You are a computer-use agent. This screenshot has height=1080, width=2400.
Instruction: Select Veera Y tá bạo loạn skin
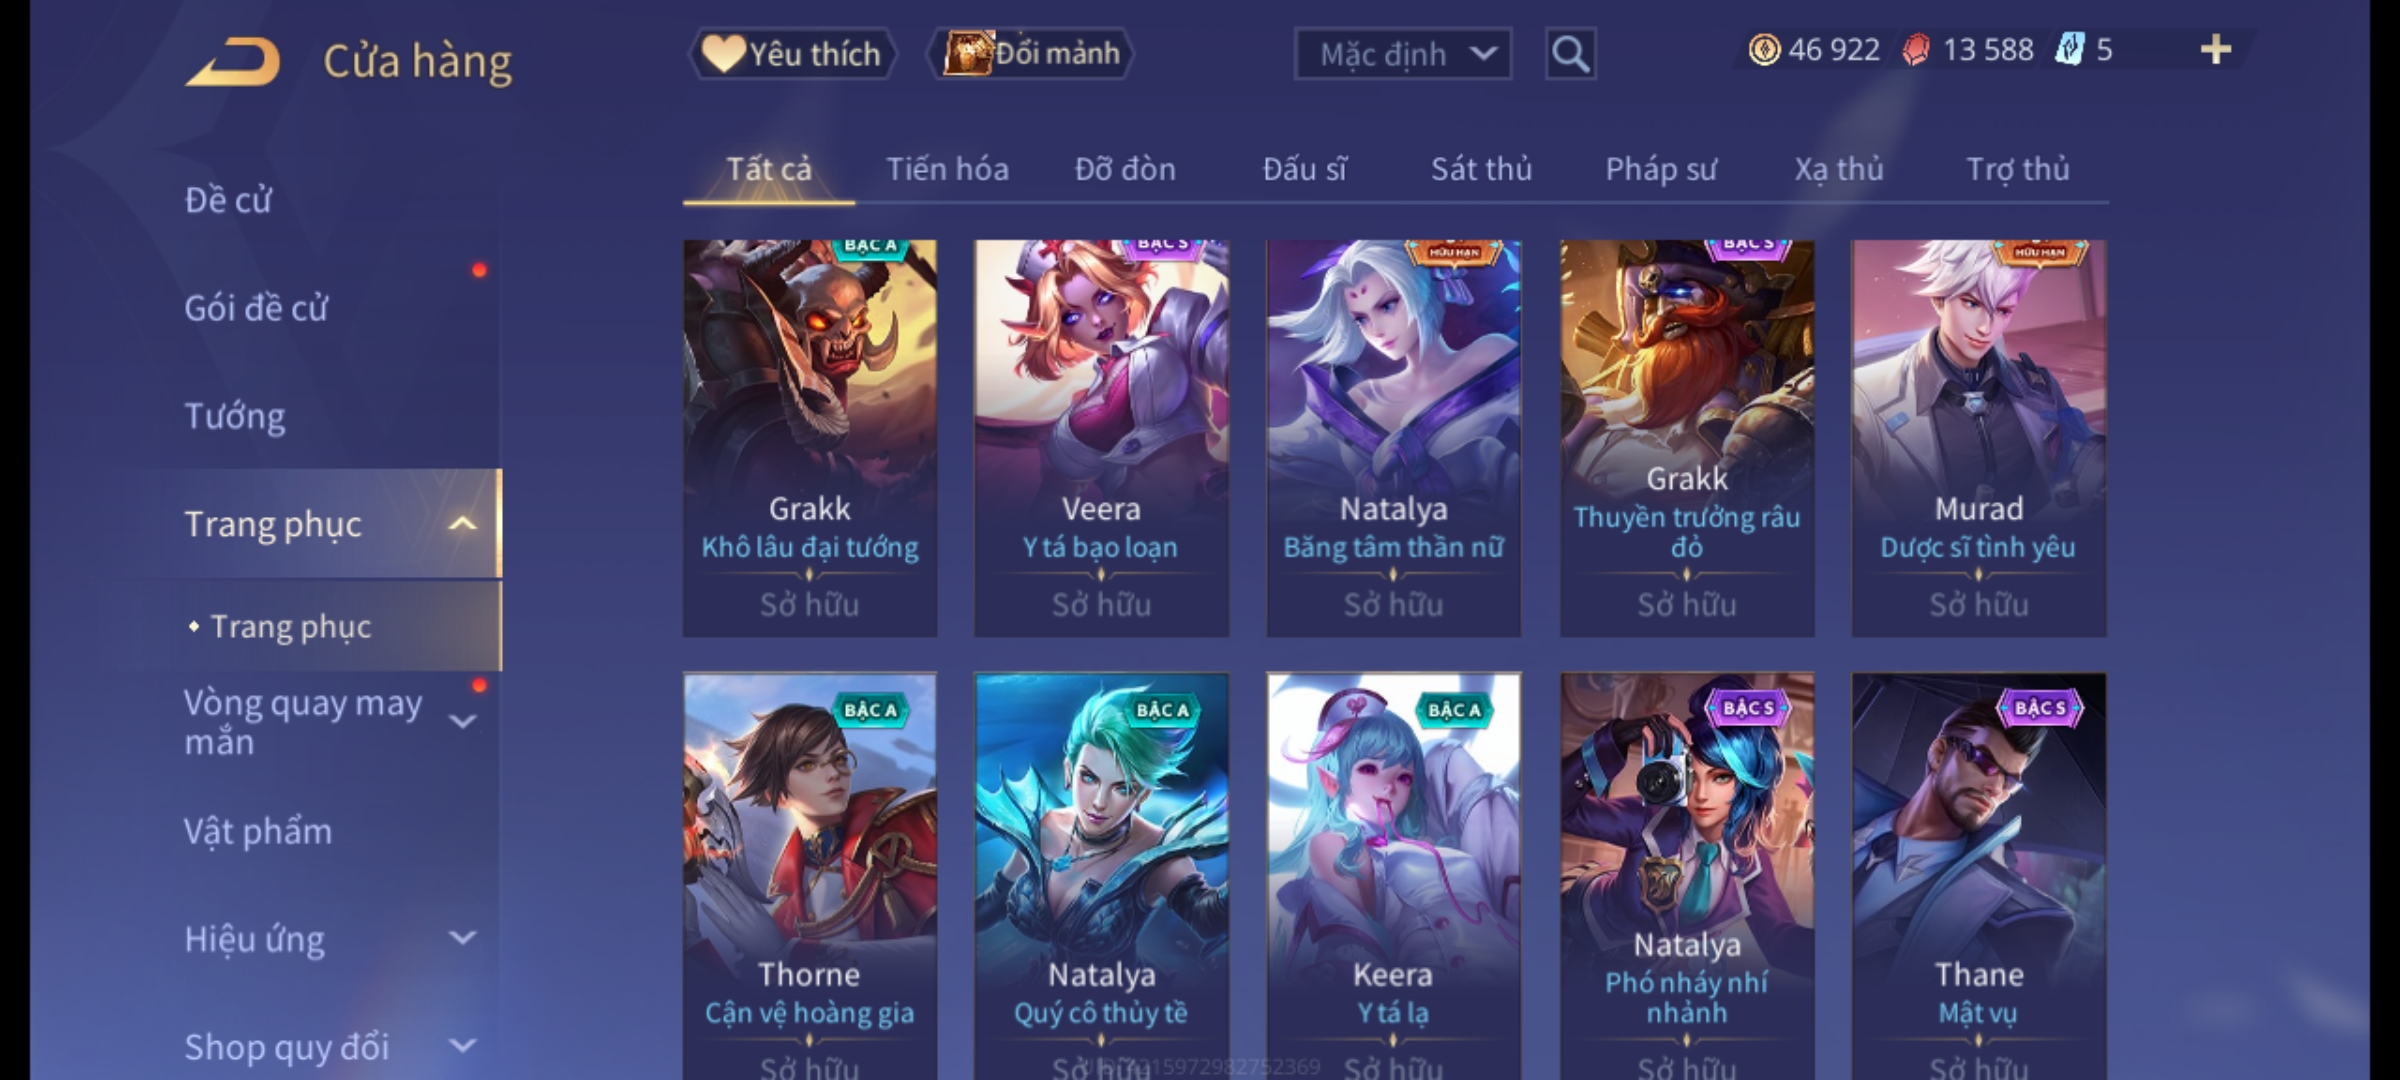(x=1101, y=438)
